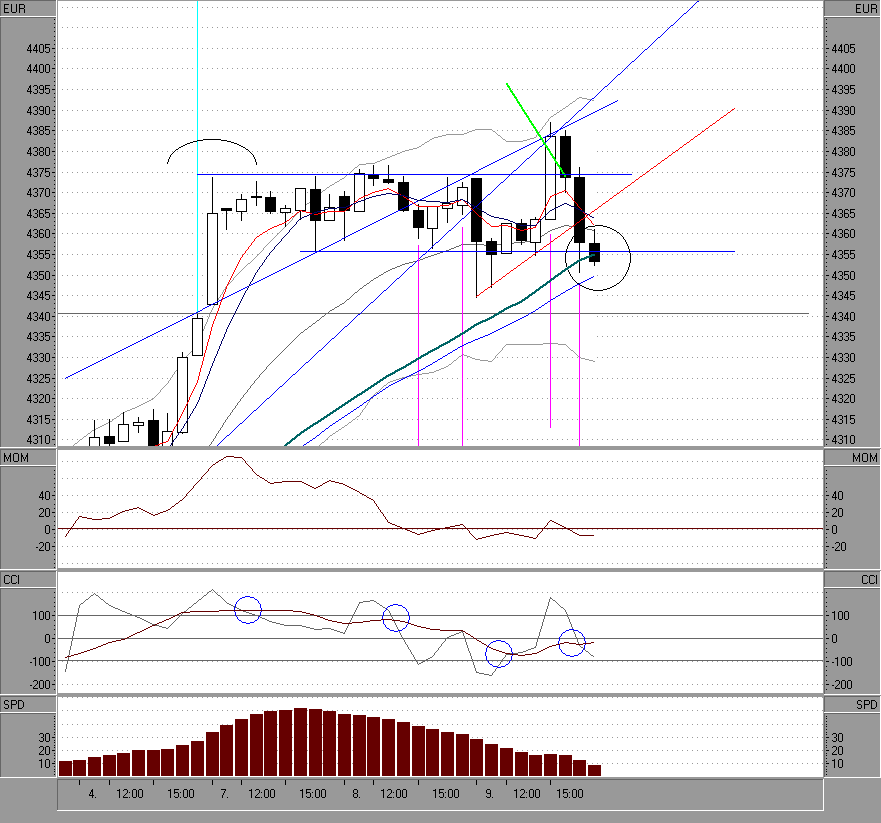881x823 pixels.
Task: Click the first blue circle on CCI panel
Action: [x=248, y=610]
